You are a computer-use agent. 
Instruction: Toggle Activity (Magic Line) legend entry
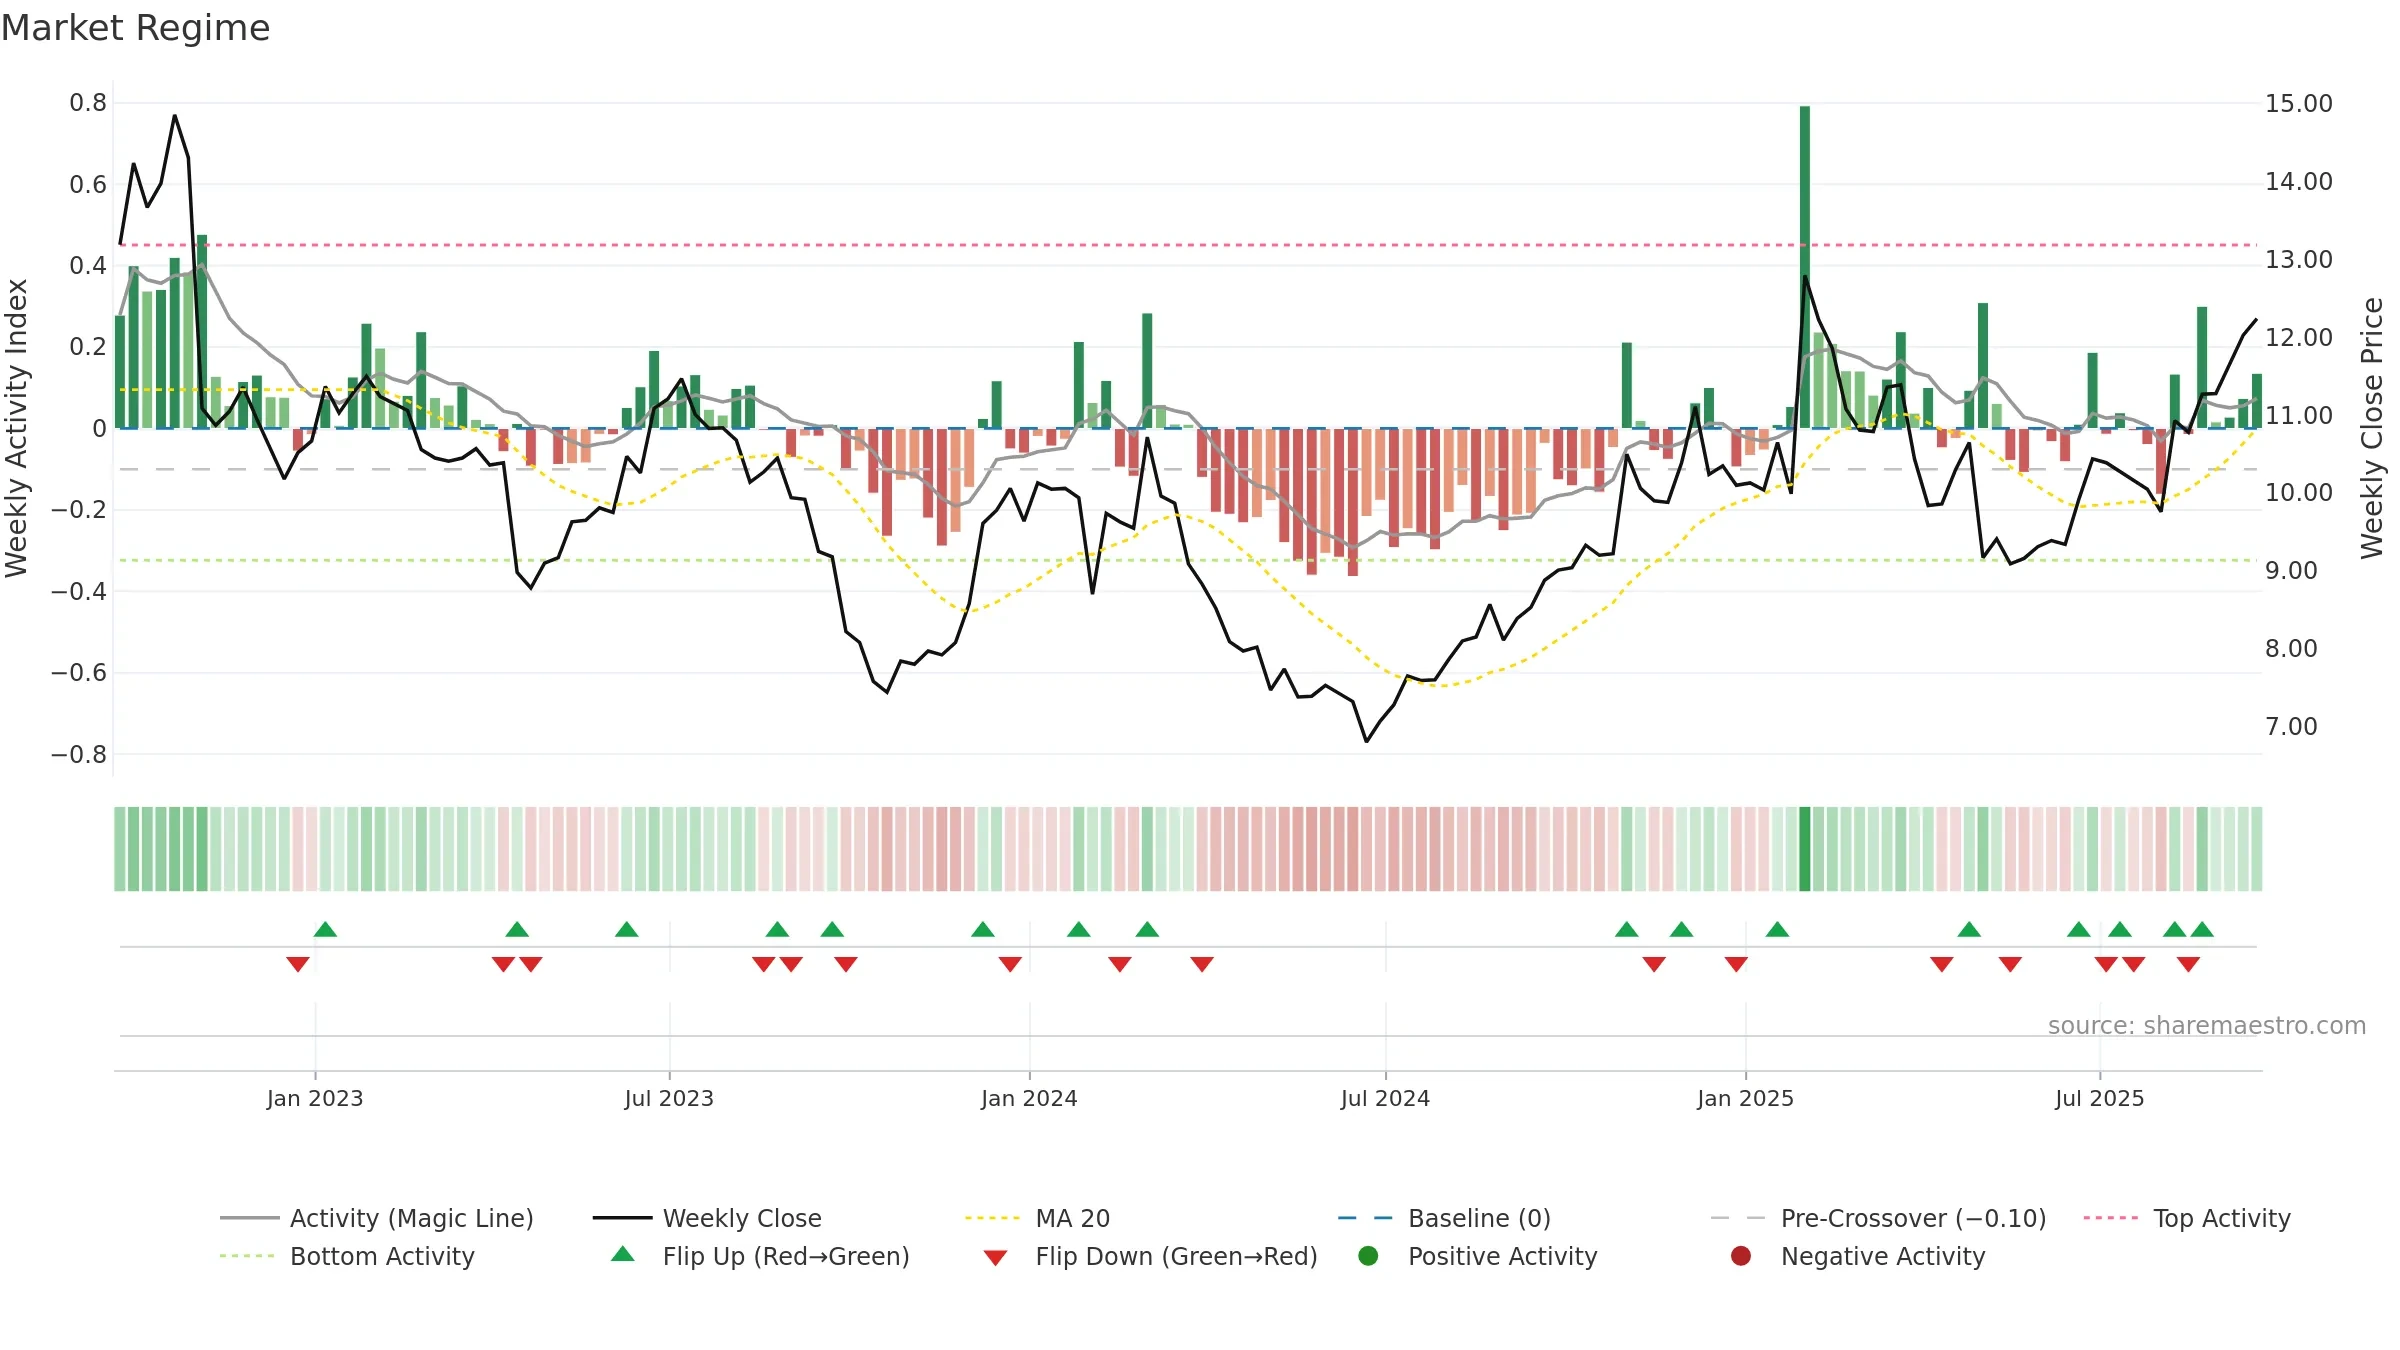pos(377,1218)
